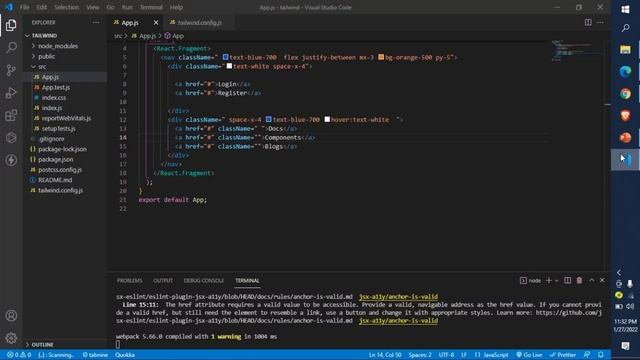Launch Brave browser from taskbar
This screenshot has height=360, width=640.
[x=625, y=116]
